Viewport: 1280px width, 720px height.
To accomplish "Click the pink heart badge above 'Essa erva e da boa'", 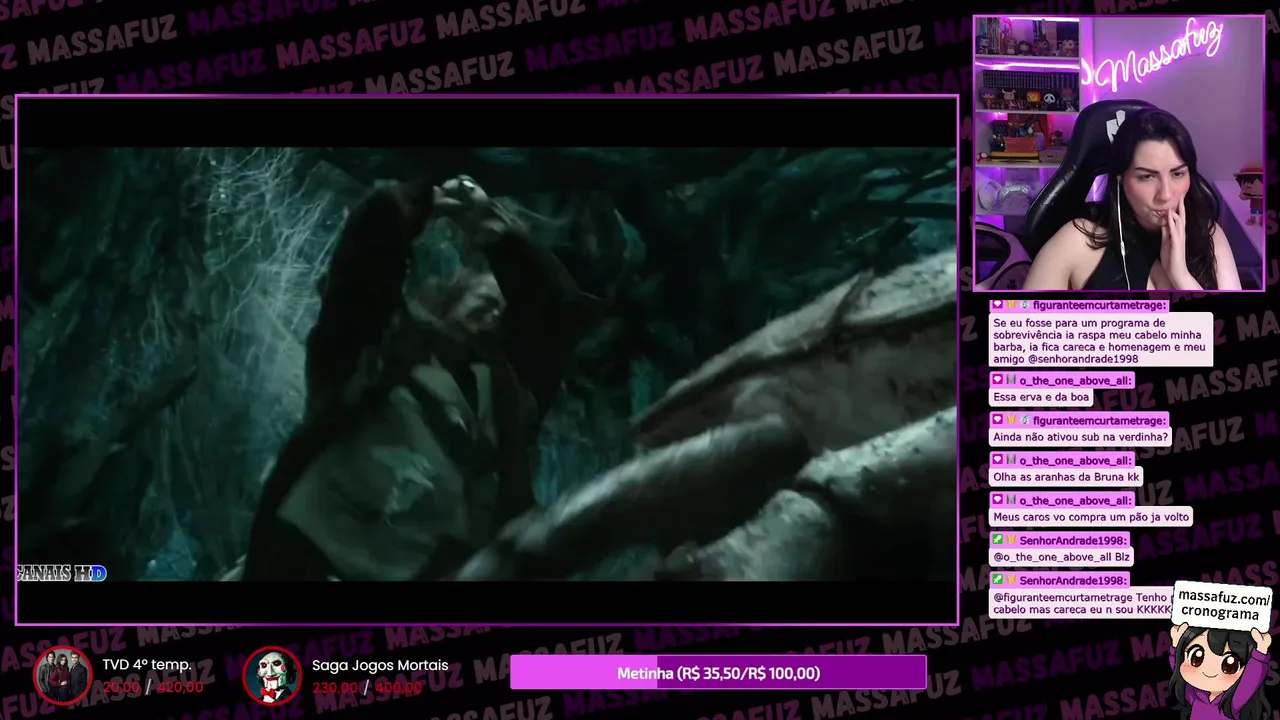I will [997, 381].
